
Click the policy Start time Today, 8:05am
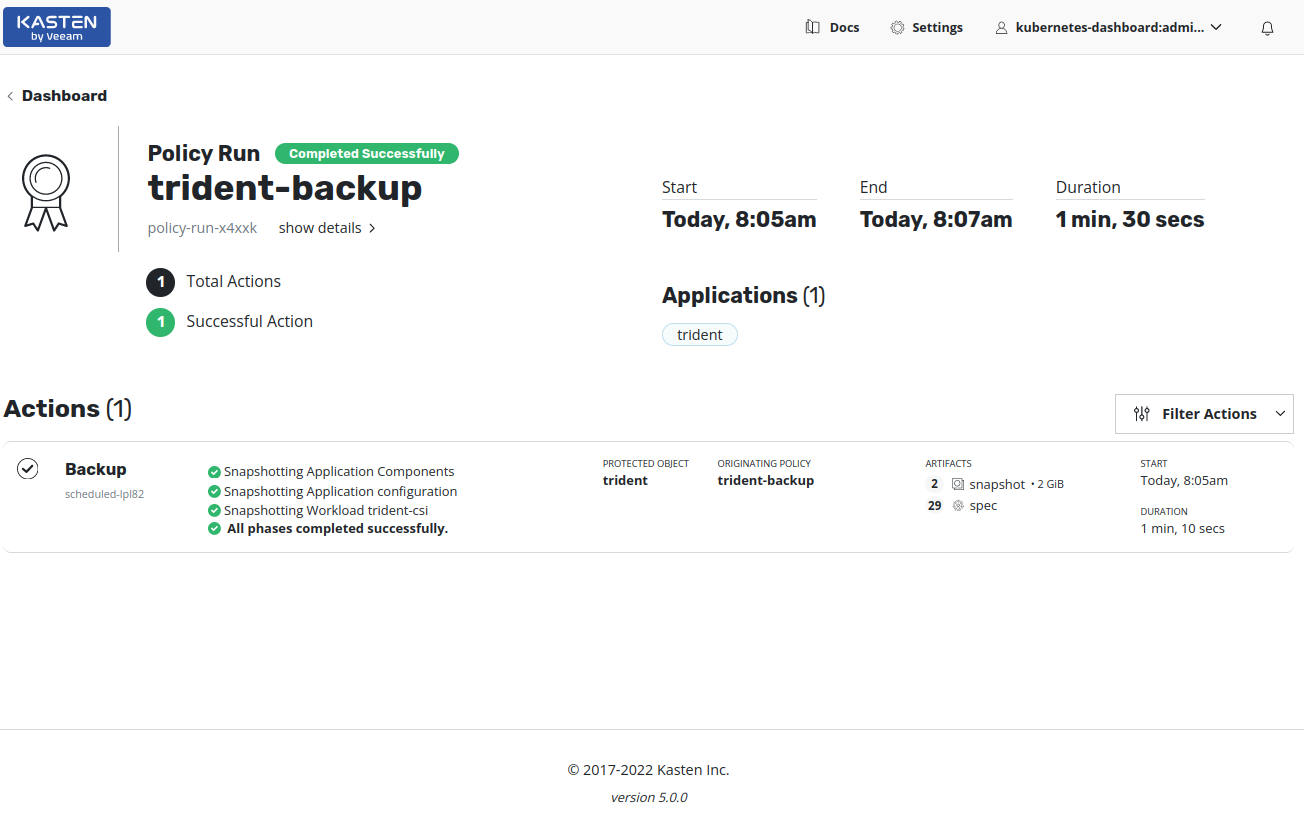(739, 220)
